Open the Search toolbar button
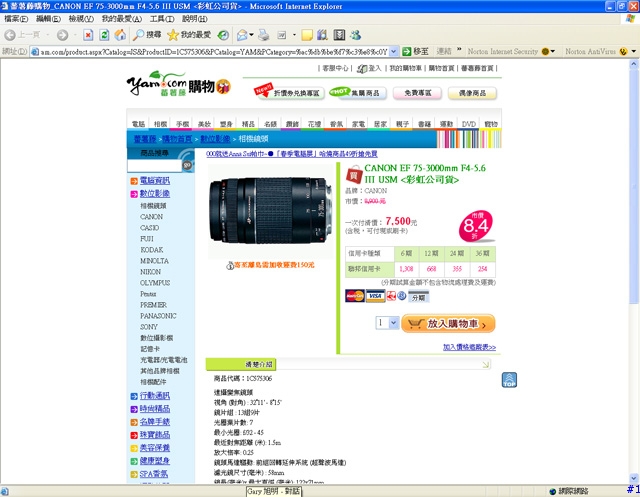Image resolution: width=640 pixels, height=497 pixels. point(147,35)
